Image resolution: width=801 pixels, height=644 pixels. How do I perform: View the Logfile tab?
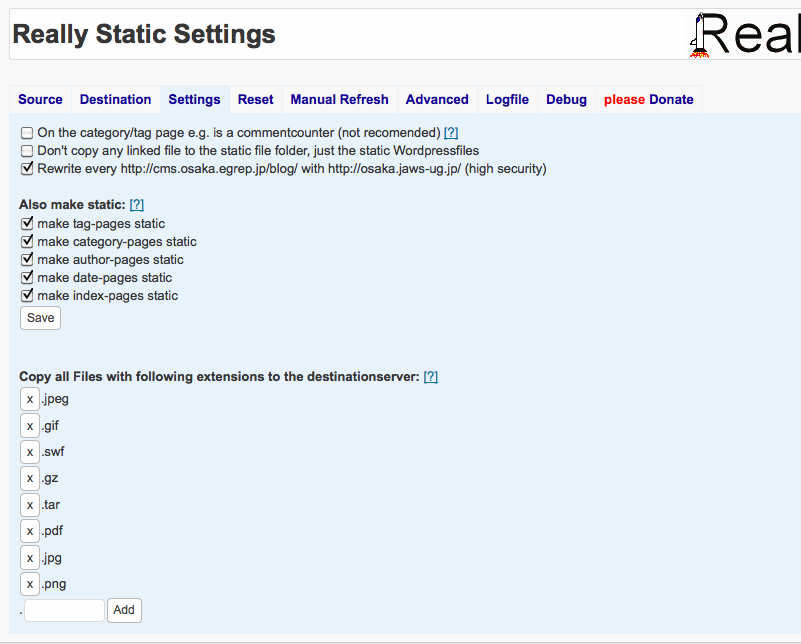[507, 99]
